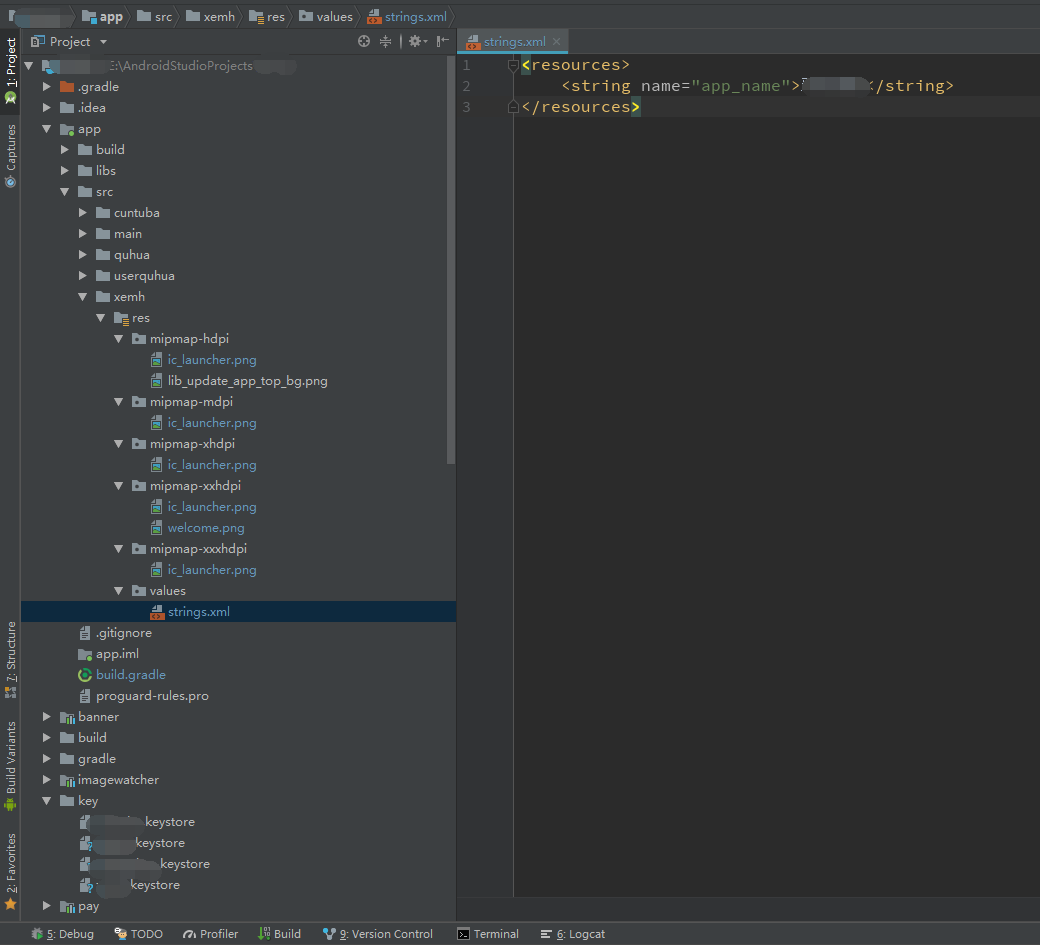This screenshot has height=945, width=1040.
Task: Expand the imagewatcher module
Action: tap(46, 779)
